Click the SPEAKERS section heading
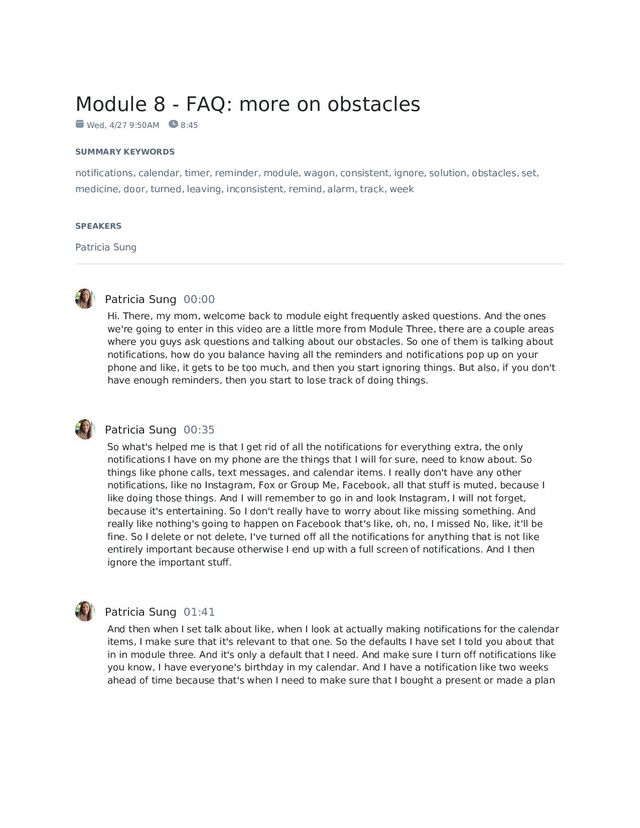Viewport: 640px width, 828px height. point(98,225)
